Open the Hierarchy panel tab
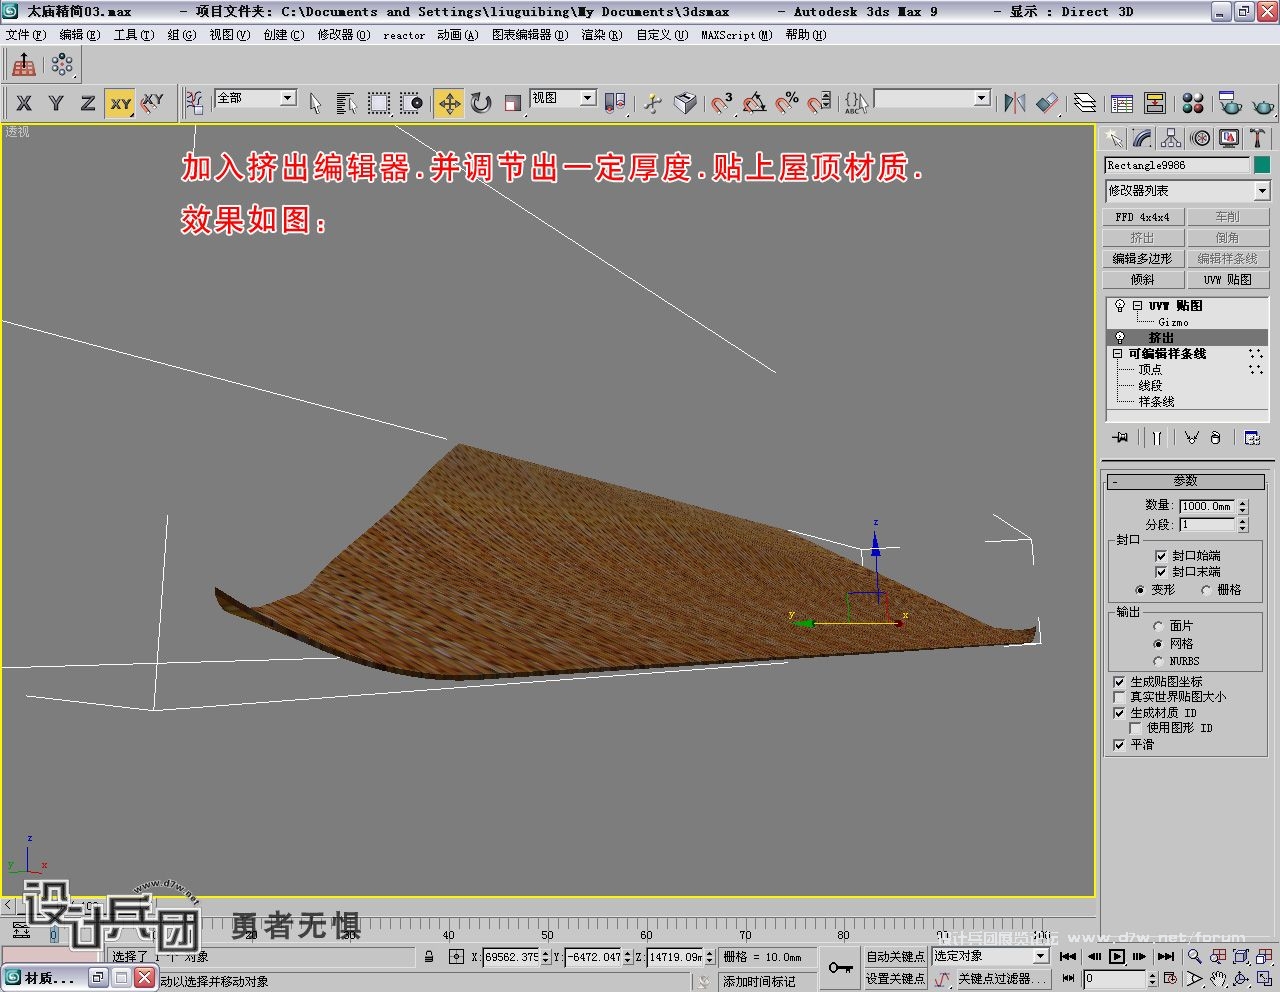The width and height of the screenshot is (1280, 992). click(1171, 138)
